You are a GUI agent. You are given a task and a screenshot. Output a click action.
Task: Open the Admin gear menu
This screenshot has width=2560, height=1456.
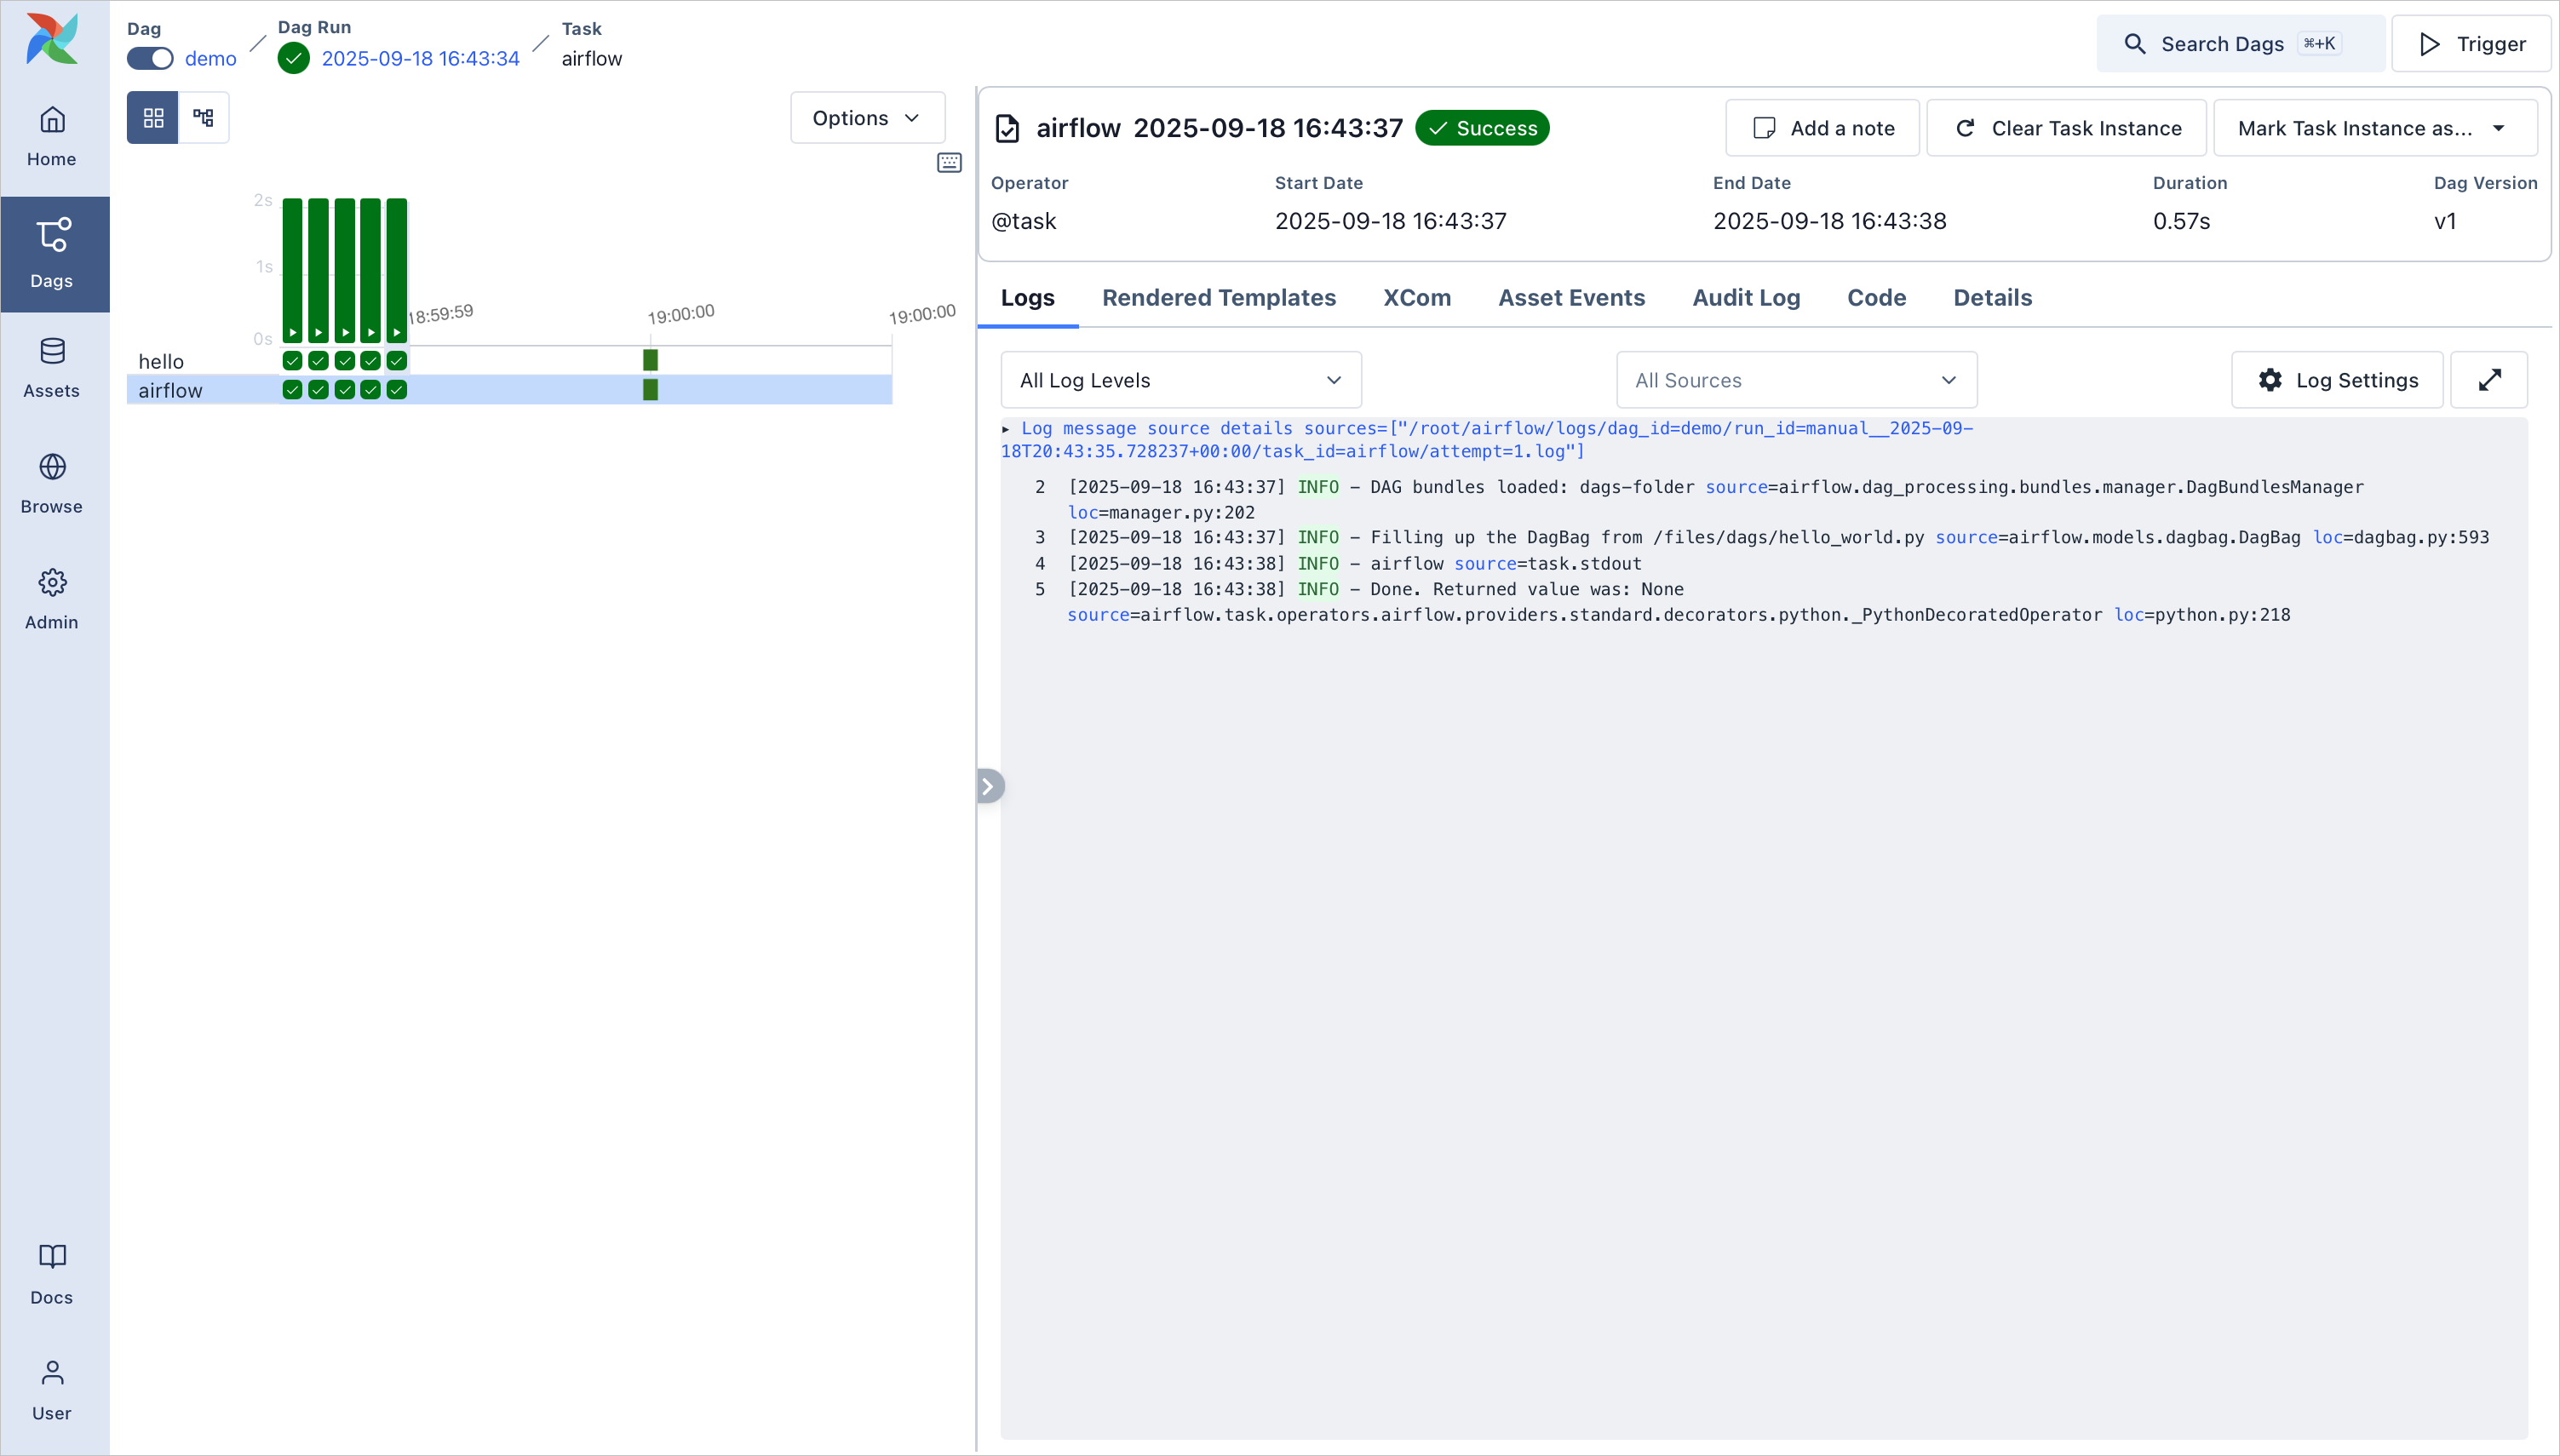(52, 598)
